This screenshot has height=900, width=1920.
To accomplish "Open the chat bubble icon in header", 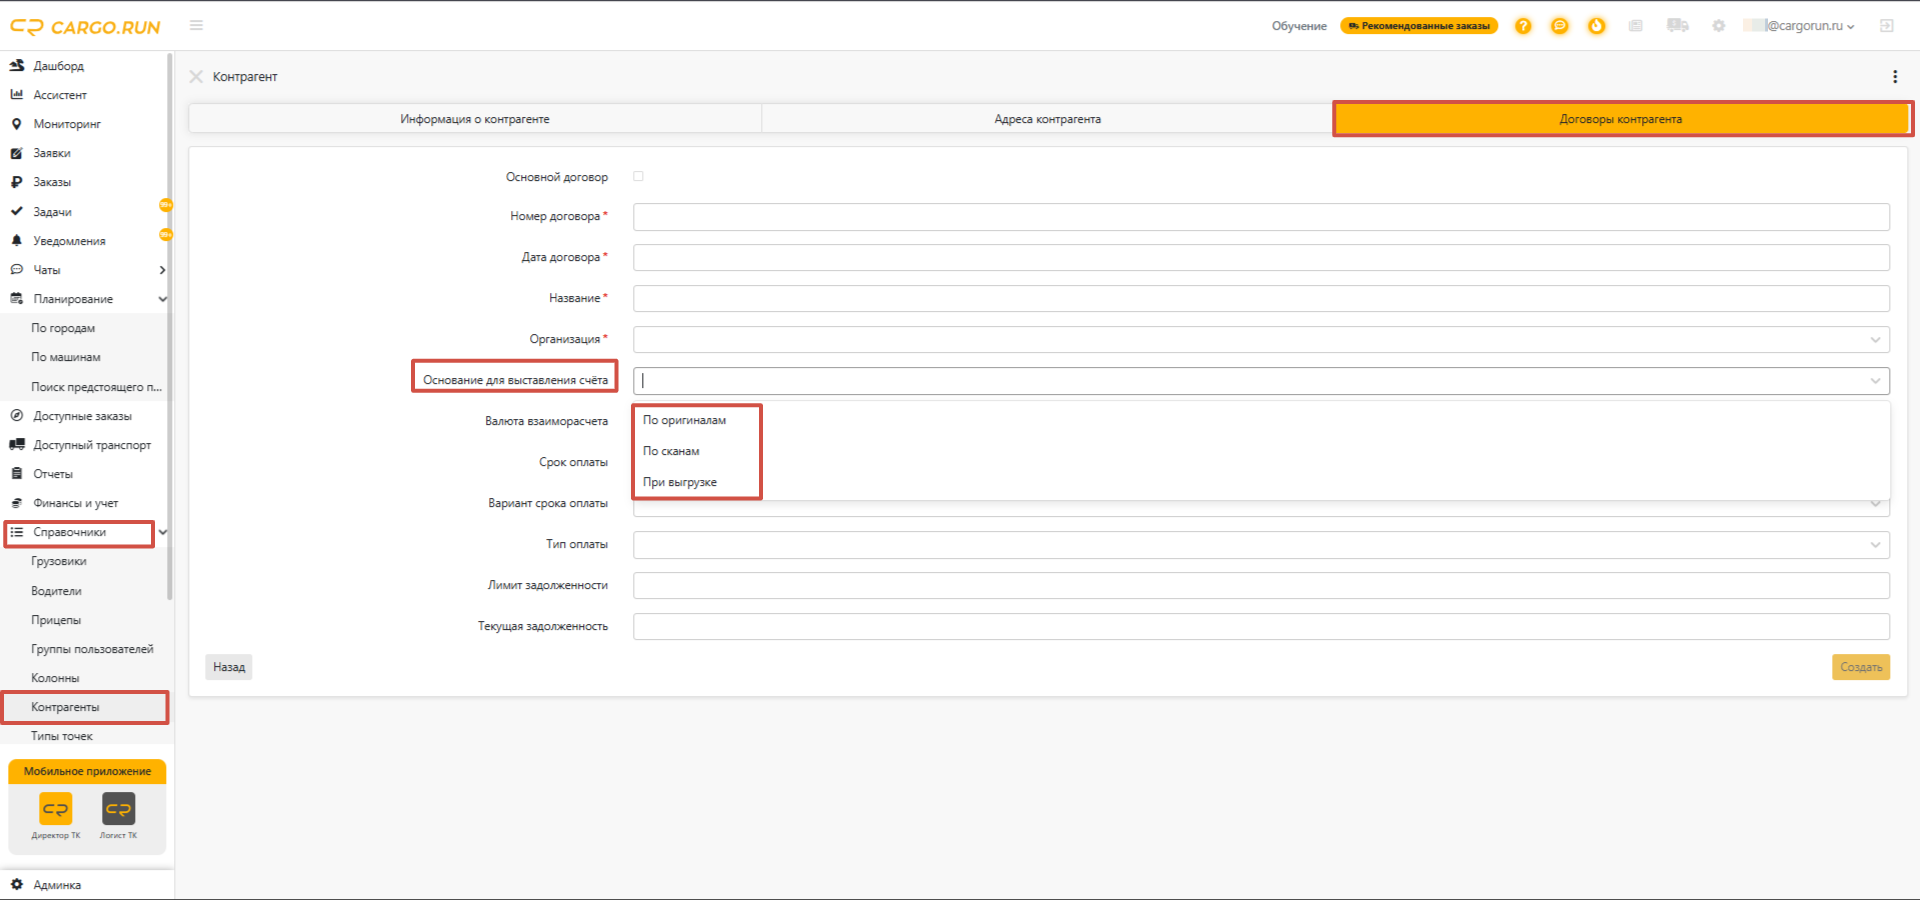I will [x=1560, y=26].
